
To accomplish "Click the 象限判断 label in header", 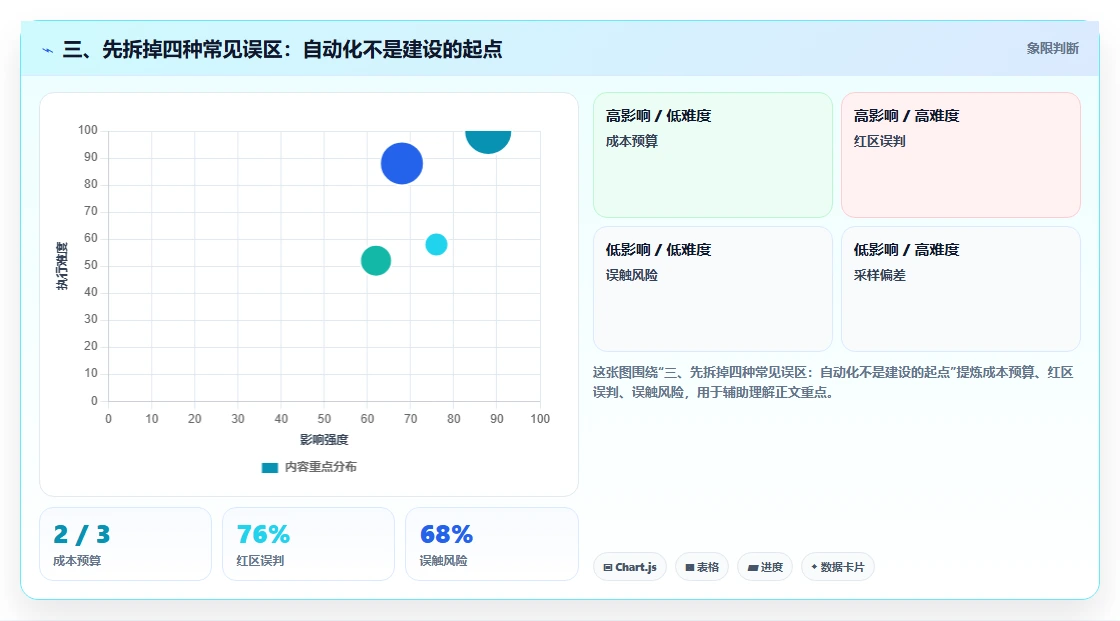I will click(x=1052, y=49).
